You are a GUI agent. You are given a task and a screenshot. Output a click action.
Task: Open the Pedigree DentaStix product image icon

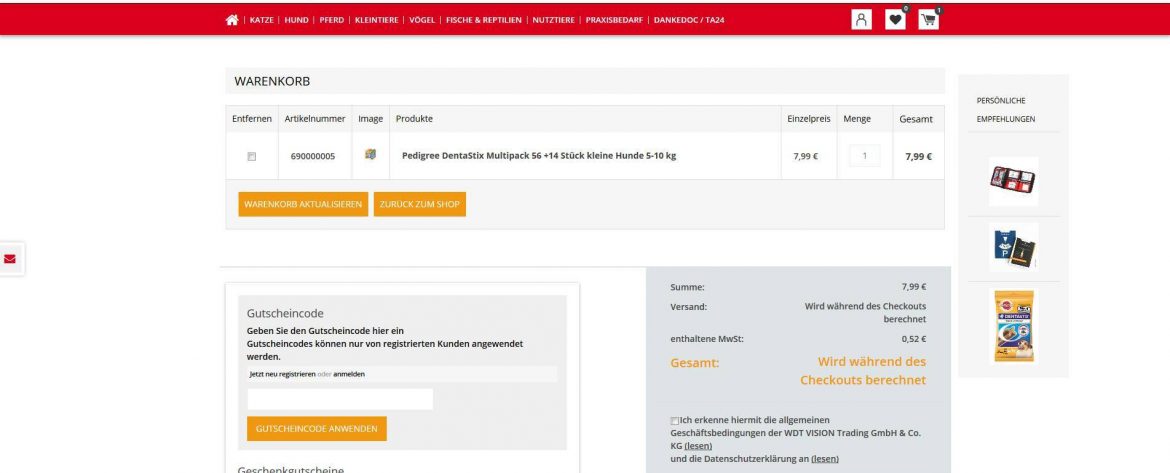tap(370, 154)
